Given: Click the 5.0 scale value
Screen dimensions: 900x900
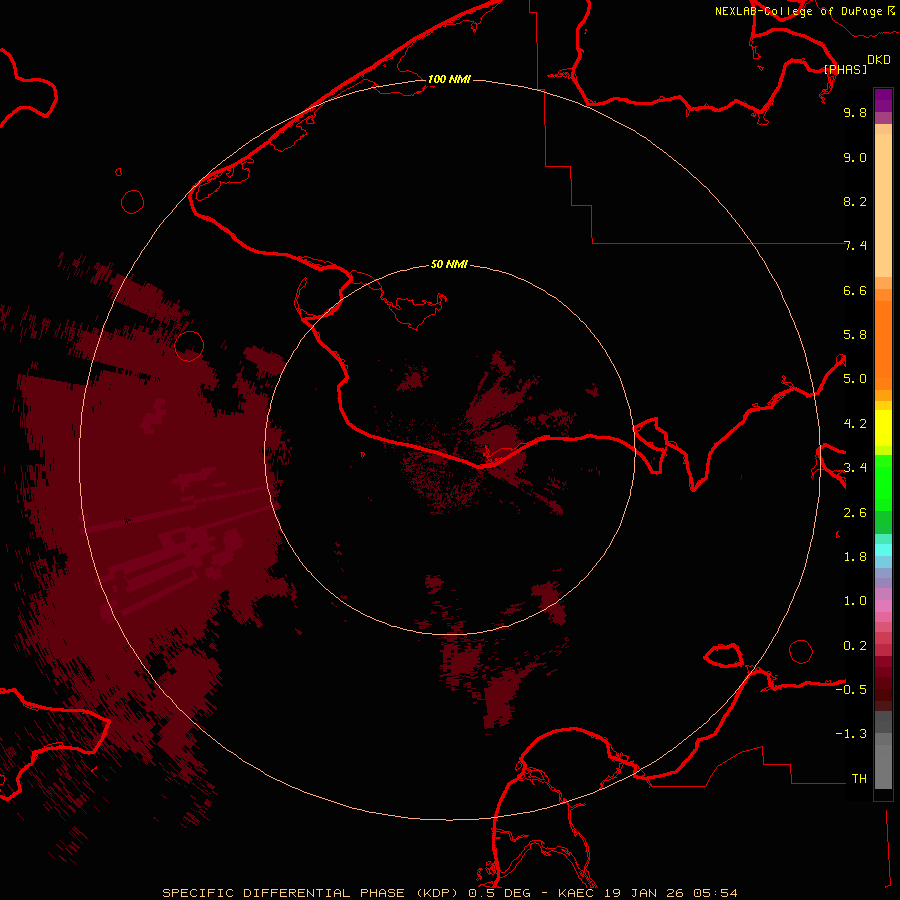Looking at the screenshot, I should tap(855, 379).
